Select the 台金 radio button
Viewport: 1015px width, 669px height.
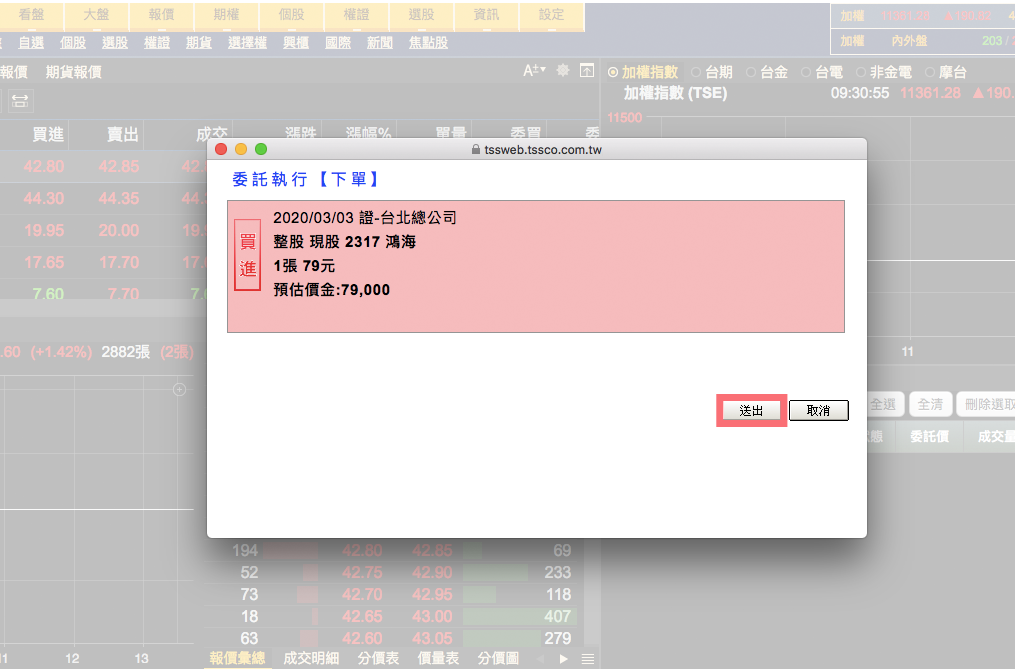(751, 72)
